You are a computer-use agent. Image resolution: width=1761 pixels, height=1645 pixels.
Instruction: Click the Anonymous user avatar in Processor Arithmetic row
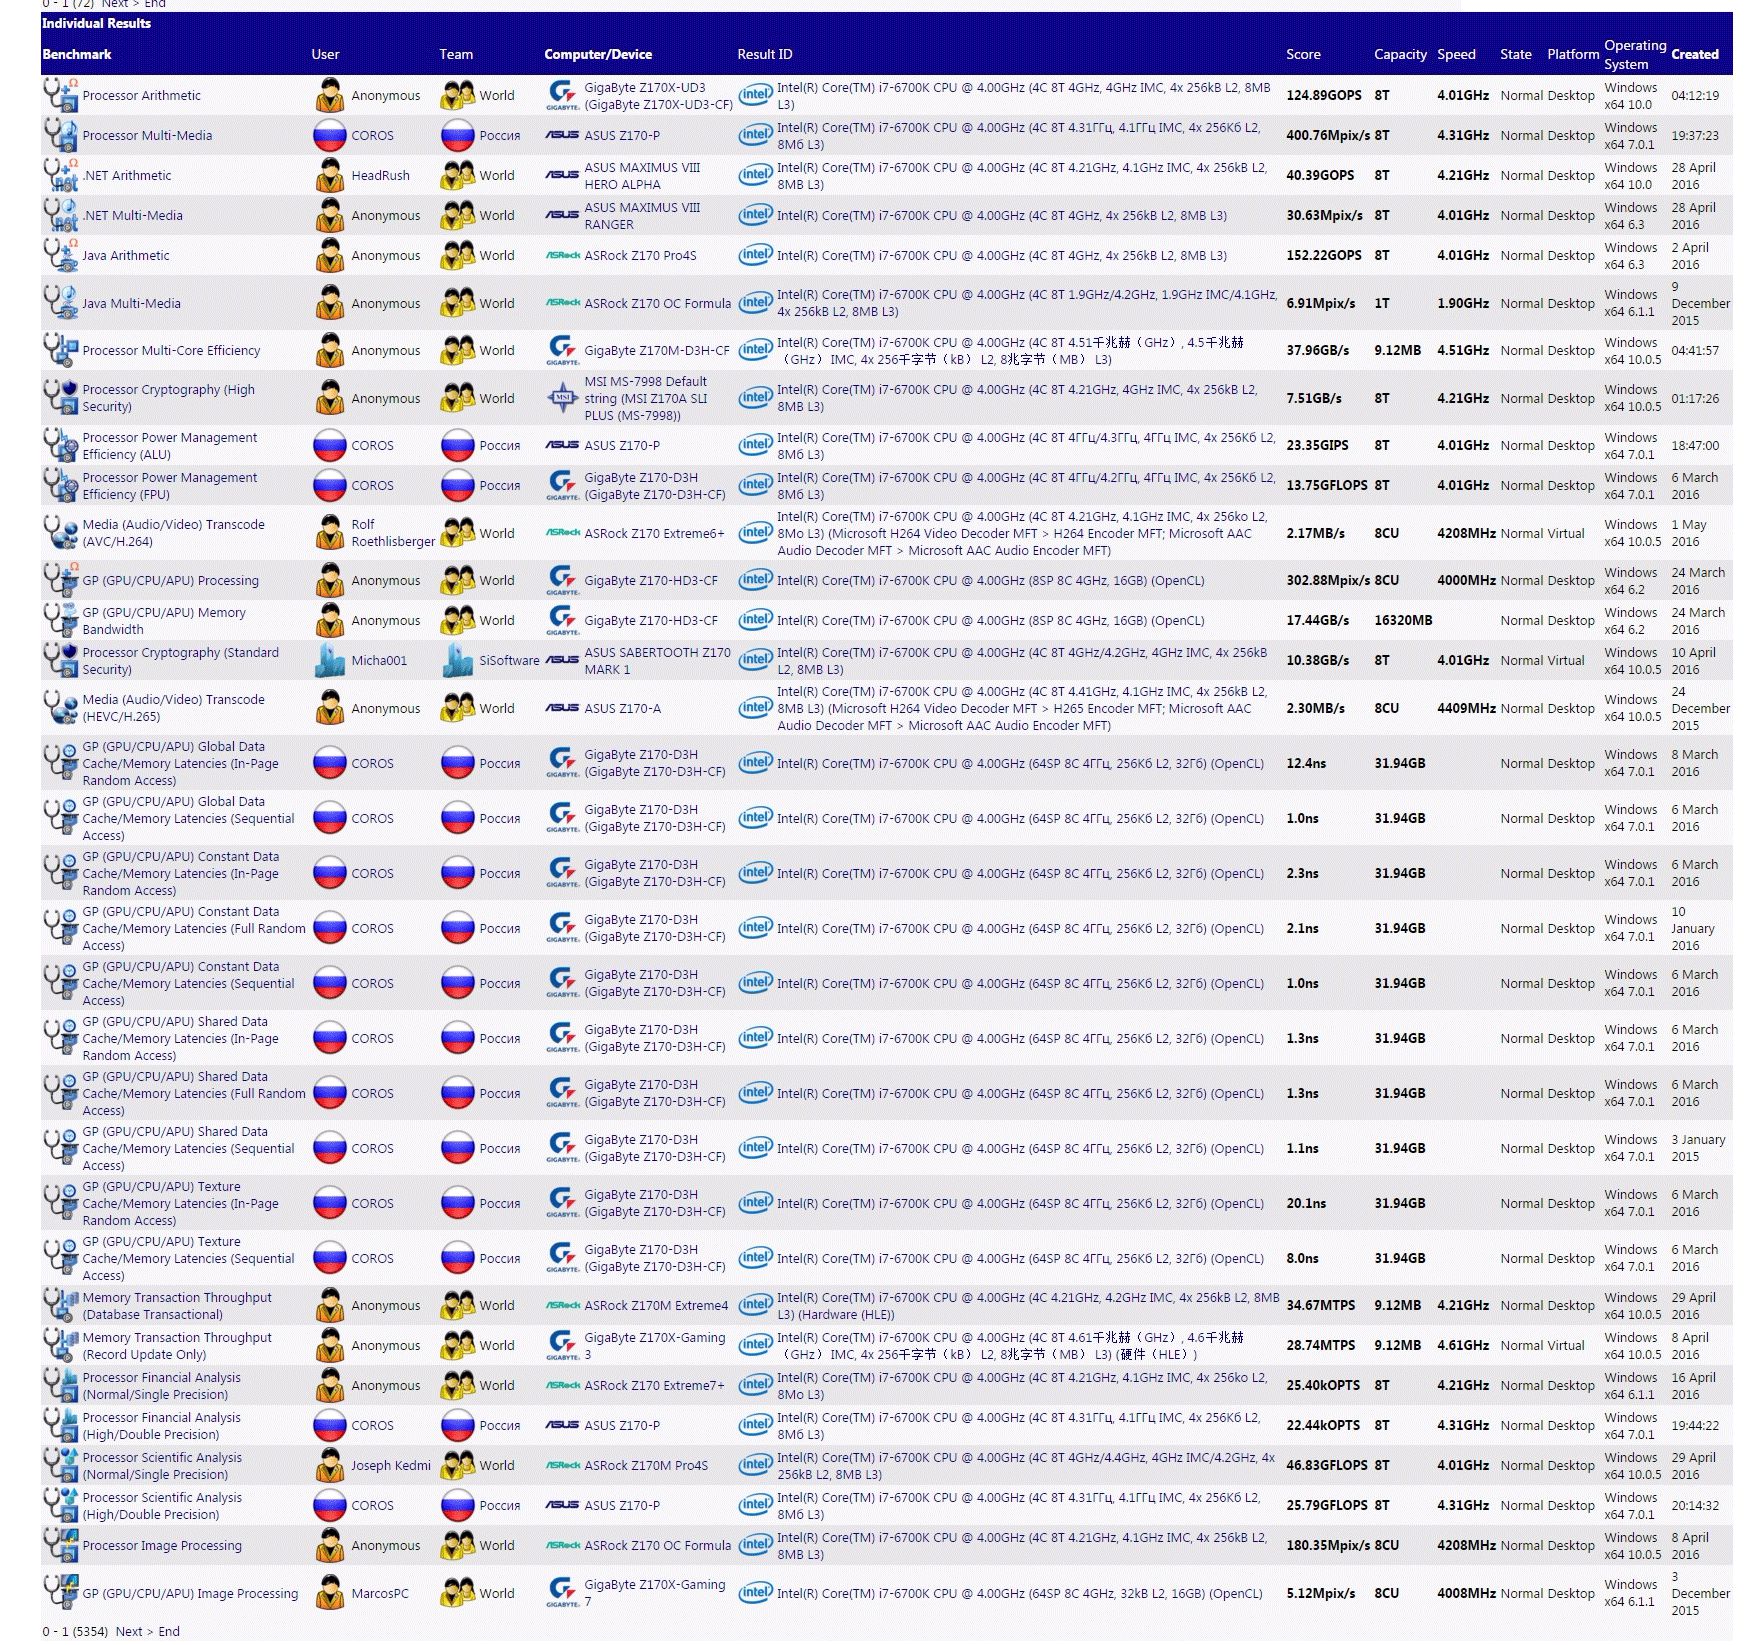pyautogui.click(x=329, y=95)
